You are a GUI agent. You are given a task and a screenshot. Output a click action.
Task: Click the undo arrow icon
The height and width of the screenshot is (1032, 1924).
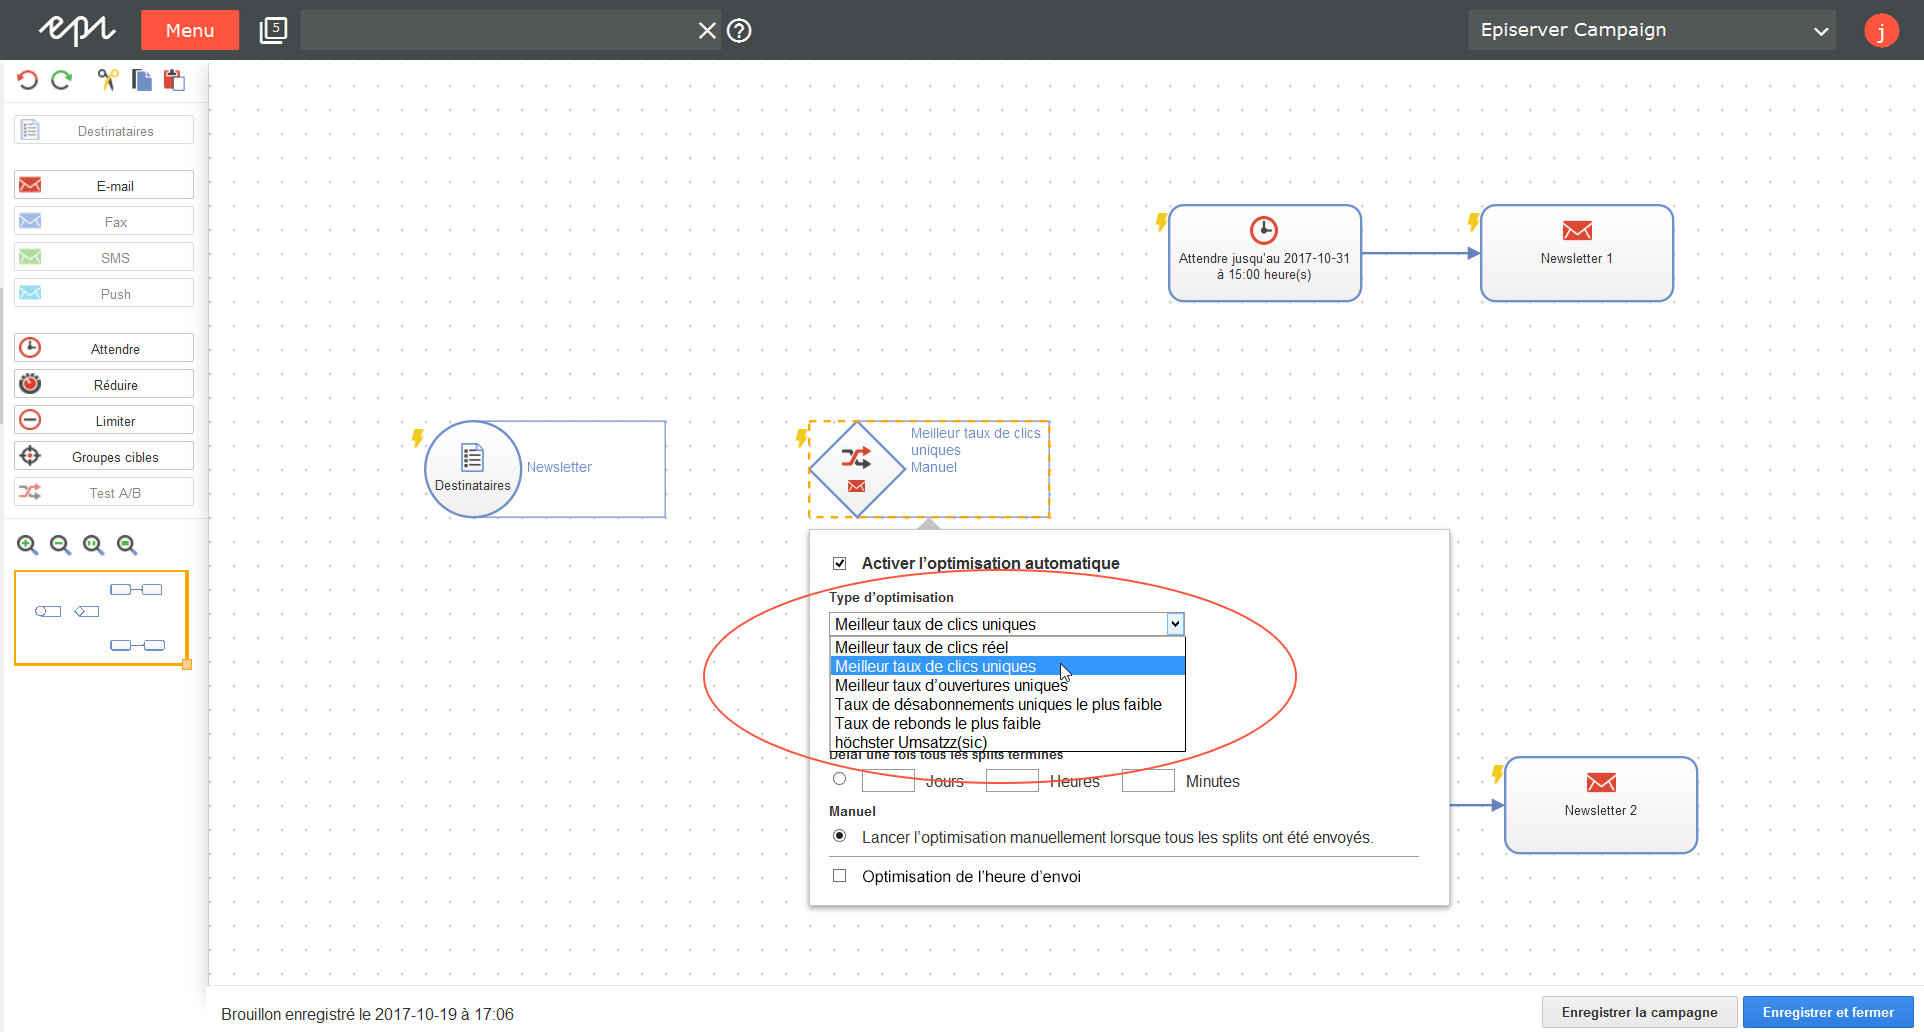click(x=27, y=80)
